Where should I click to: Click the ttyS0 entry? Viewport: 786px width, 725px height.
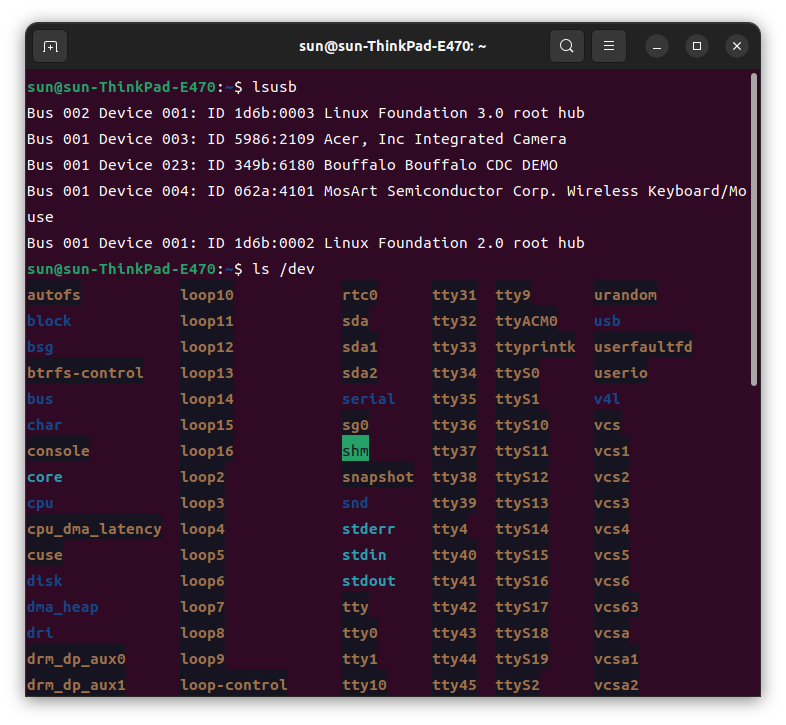point(517,373)
